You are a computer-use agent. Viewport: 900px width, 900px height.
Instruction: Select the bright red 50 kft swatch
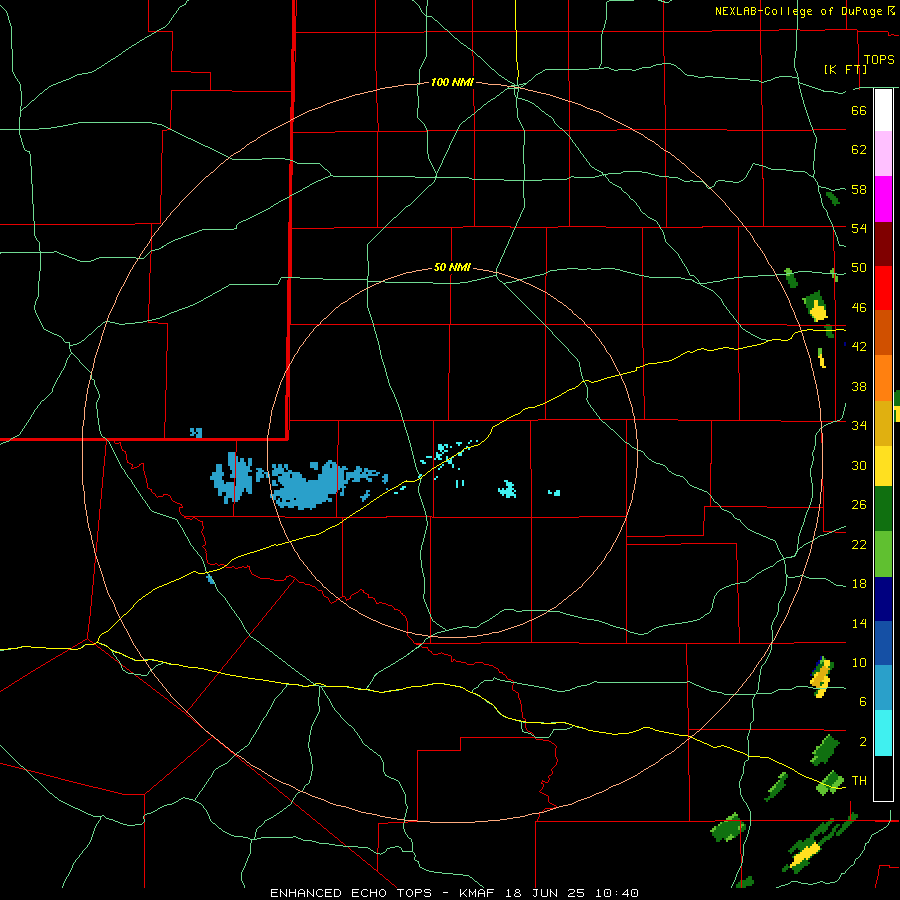(x=883, y=288)
